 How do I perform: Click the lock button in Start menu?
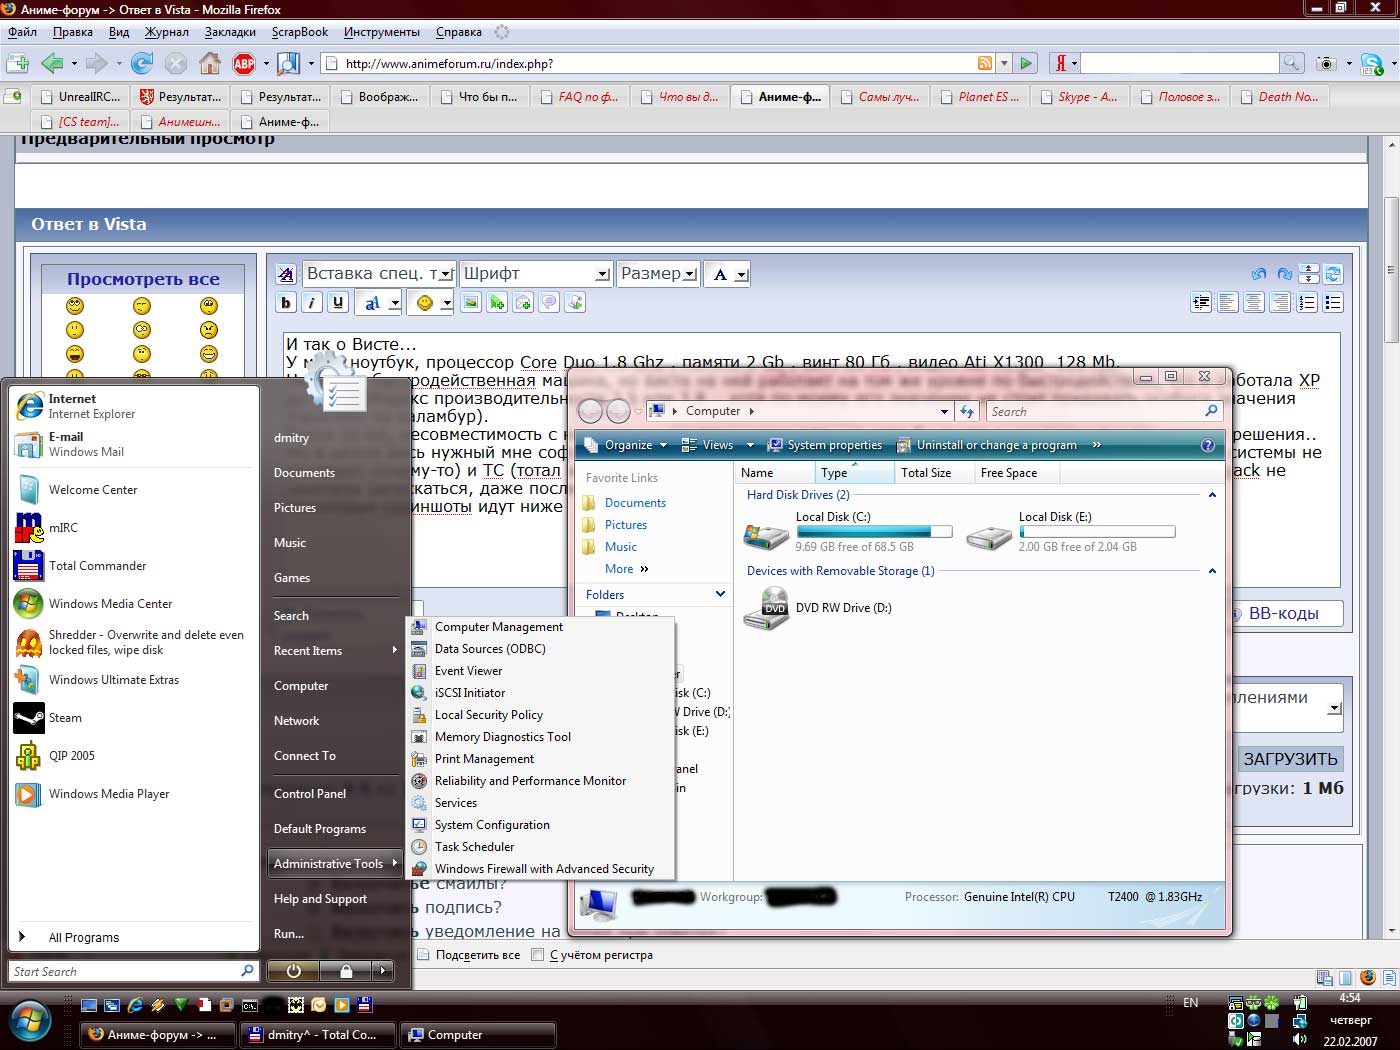(x=346, y=971)
